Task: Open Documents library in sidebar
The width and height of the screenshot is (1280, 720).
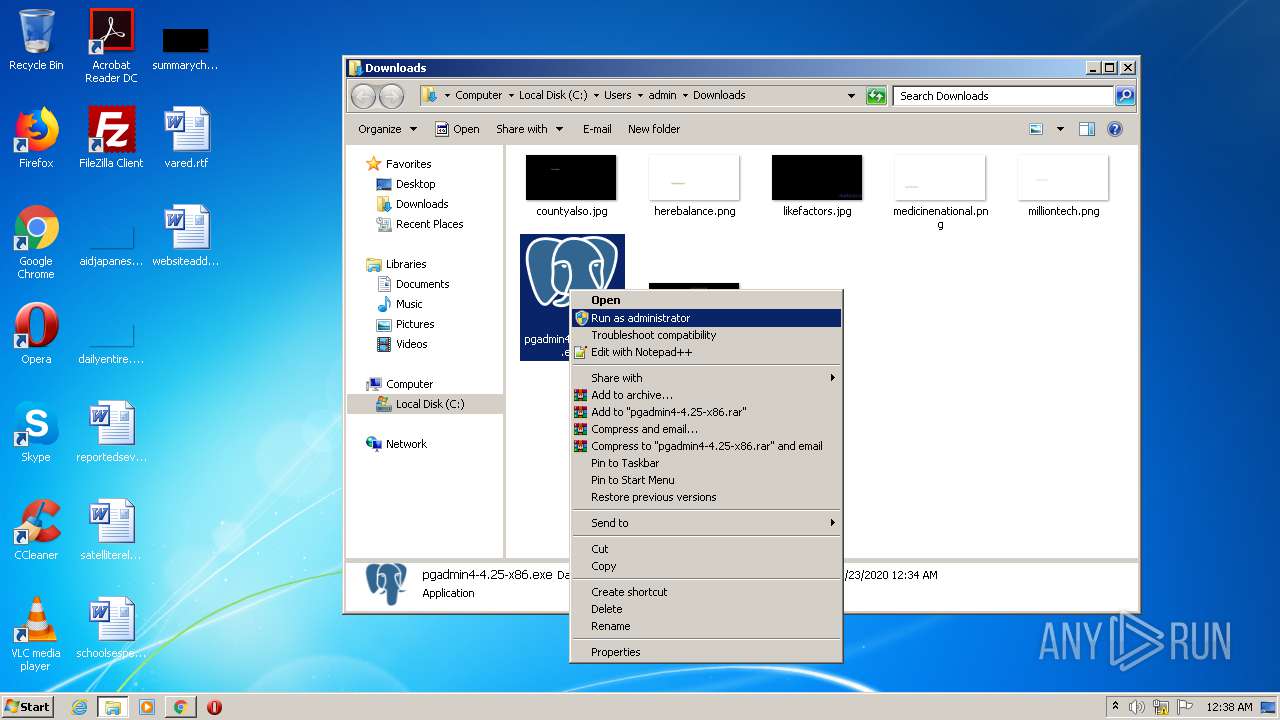Action: [x=412, y=284]
